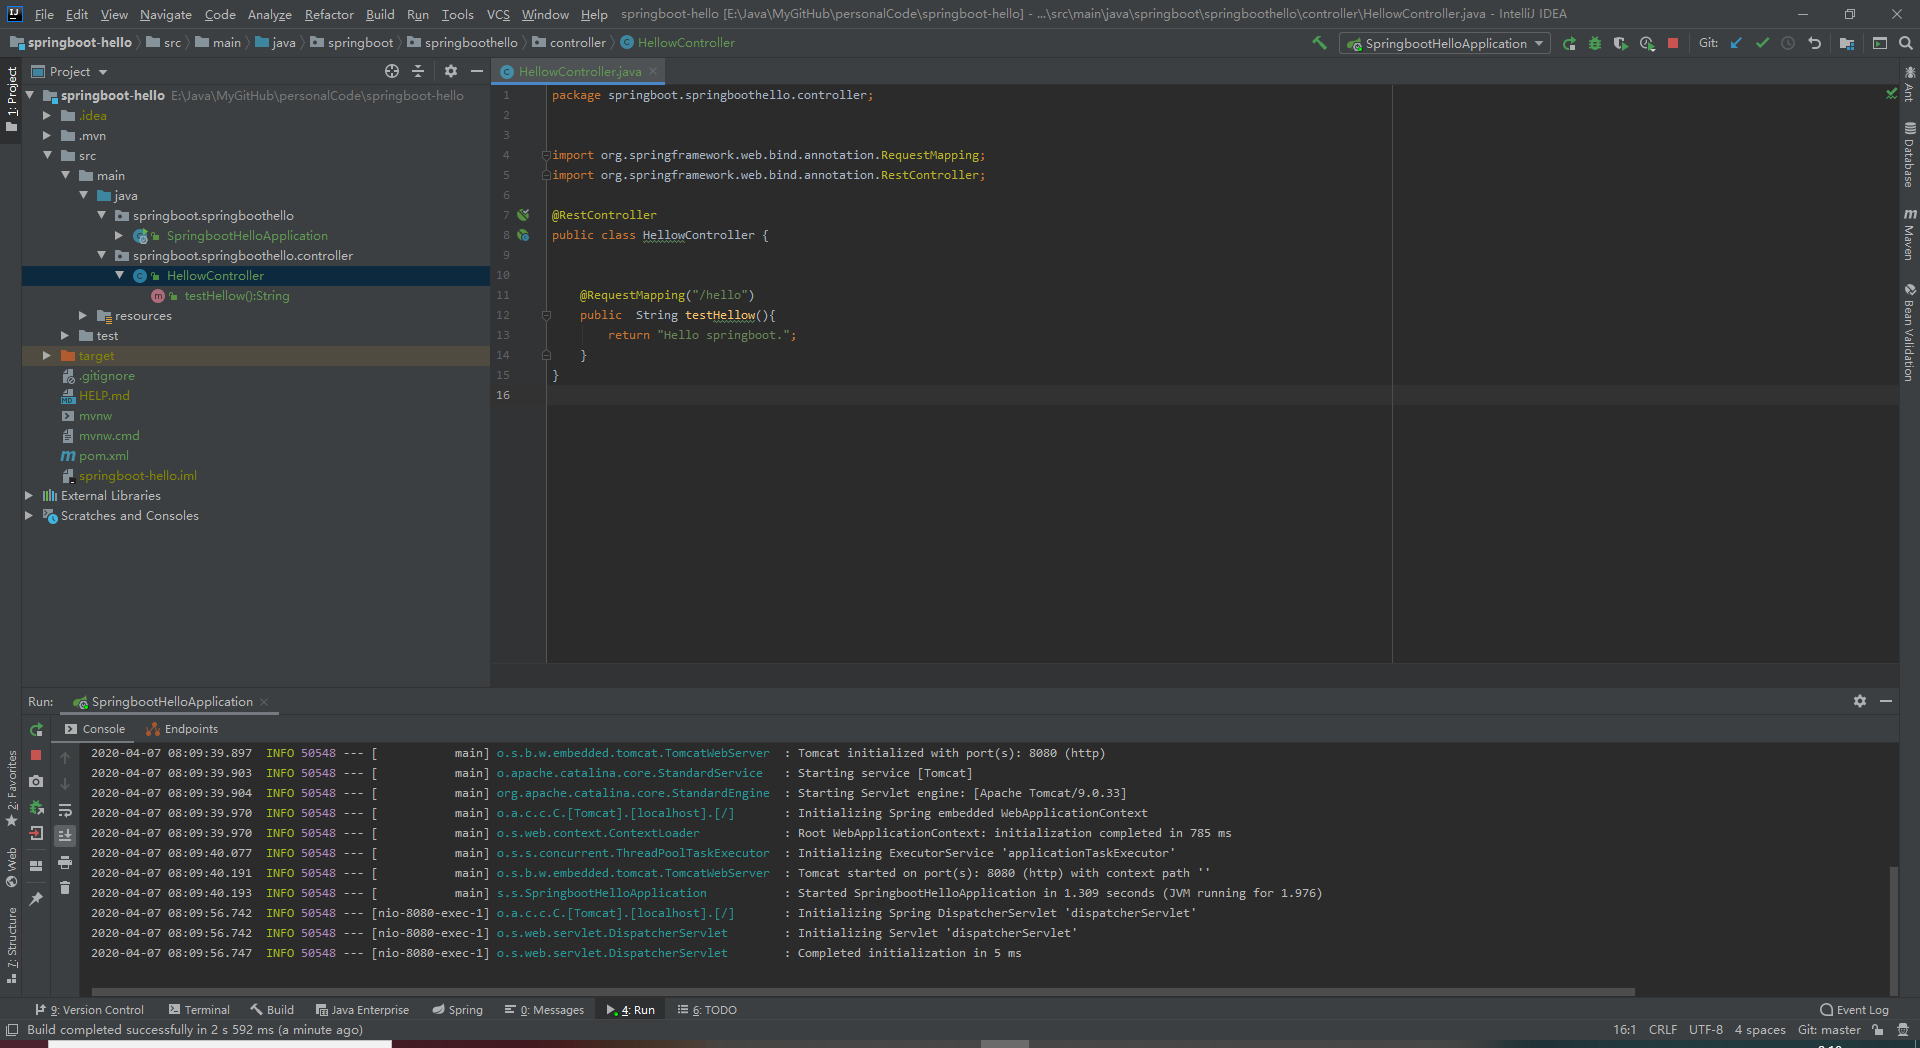This screenshot has width=1920, height=1048.
Task: Click the Build Project hammer icon
Action: [1319, 43]
